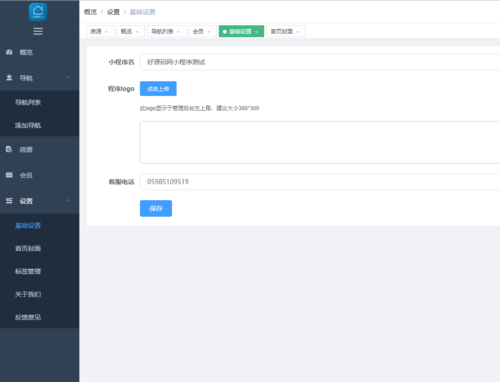Image resolution: width=500 pixels, height=382 pixels.
Task: Switch to the 房源 tab
Action: (x=100, y=31)
